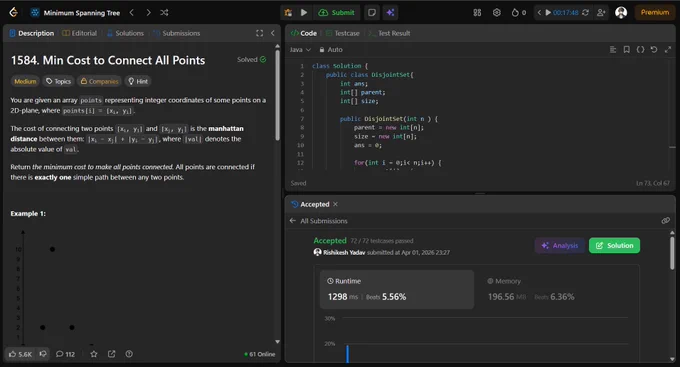Go back to All Submissions

pos(319,221)
